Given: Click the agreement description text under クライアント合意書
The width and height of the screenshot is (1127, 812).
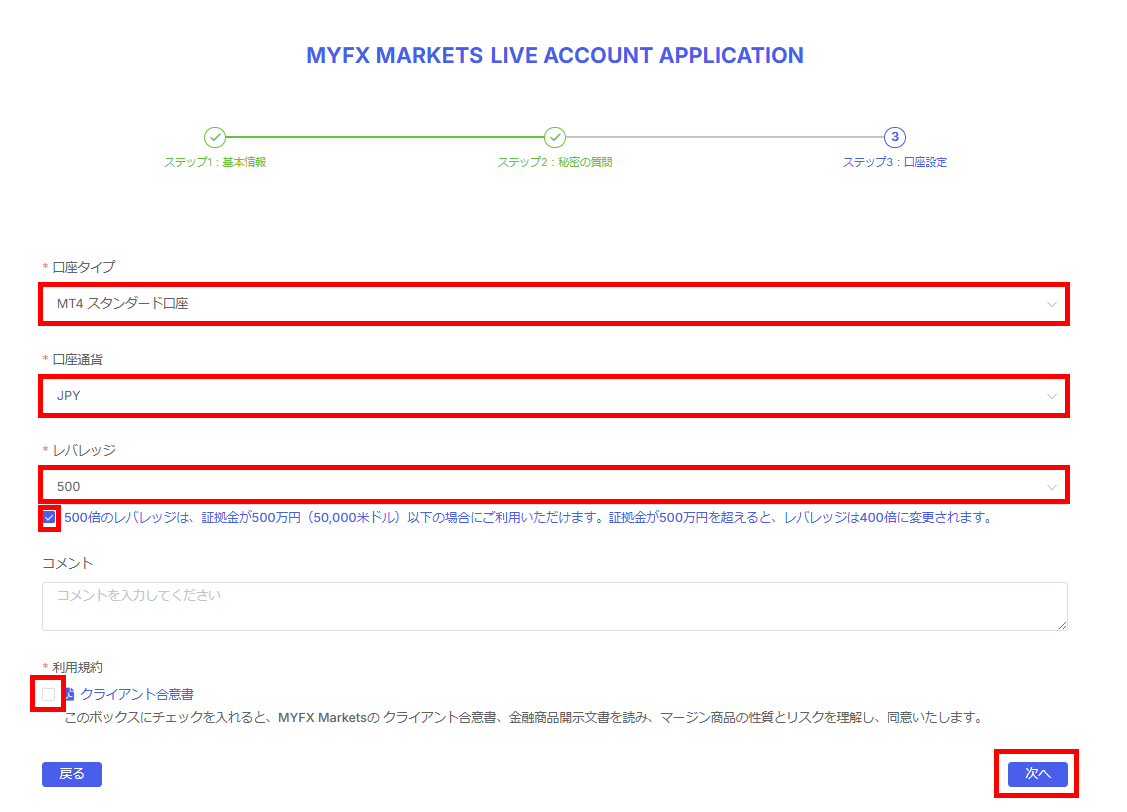Looking at the screenshot, I should (524, 717).
